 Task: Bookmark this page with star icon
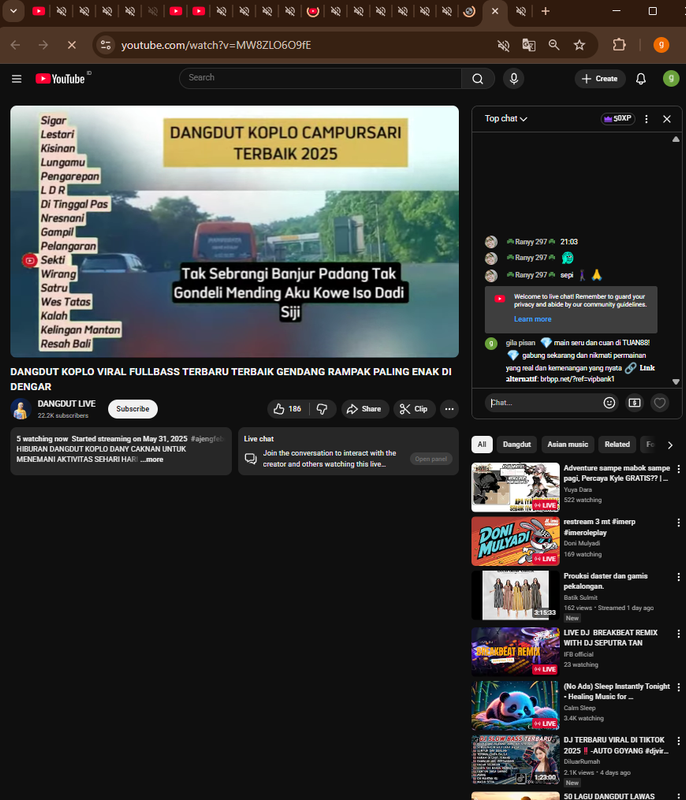579,45
